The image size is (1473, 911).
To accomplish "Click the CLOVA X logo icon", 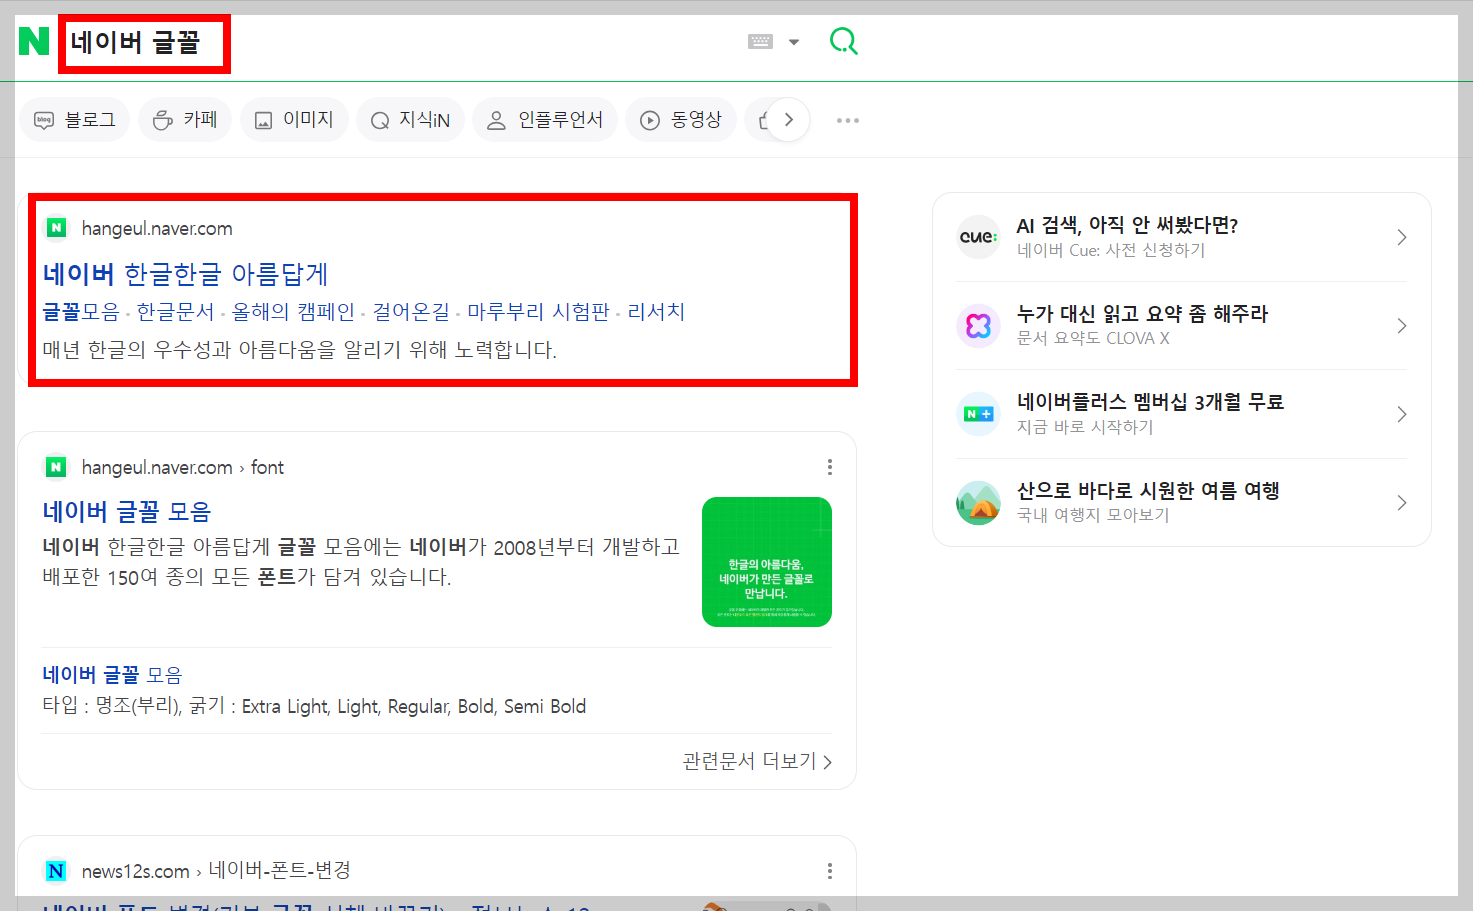I will click(978, 326).
